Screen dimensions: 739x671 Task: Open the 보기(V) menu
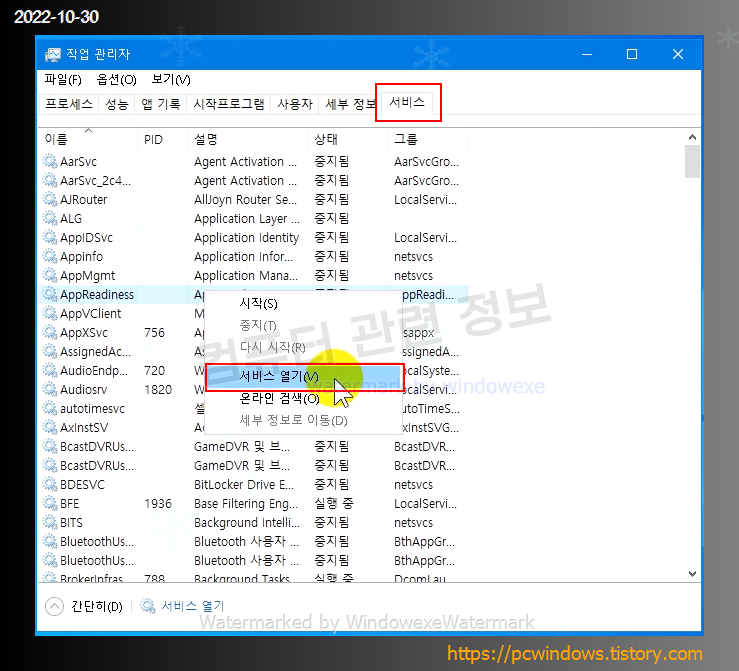[171, 79]
